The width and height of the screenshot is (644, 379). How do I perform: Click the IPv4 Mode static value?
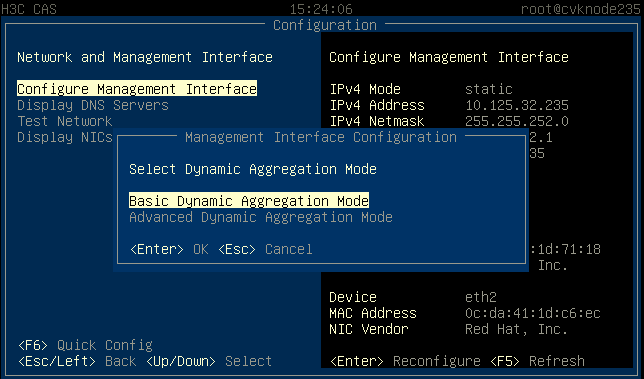point(489,89)
